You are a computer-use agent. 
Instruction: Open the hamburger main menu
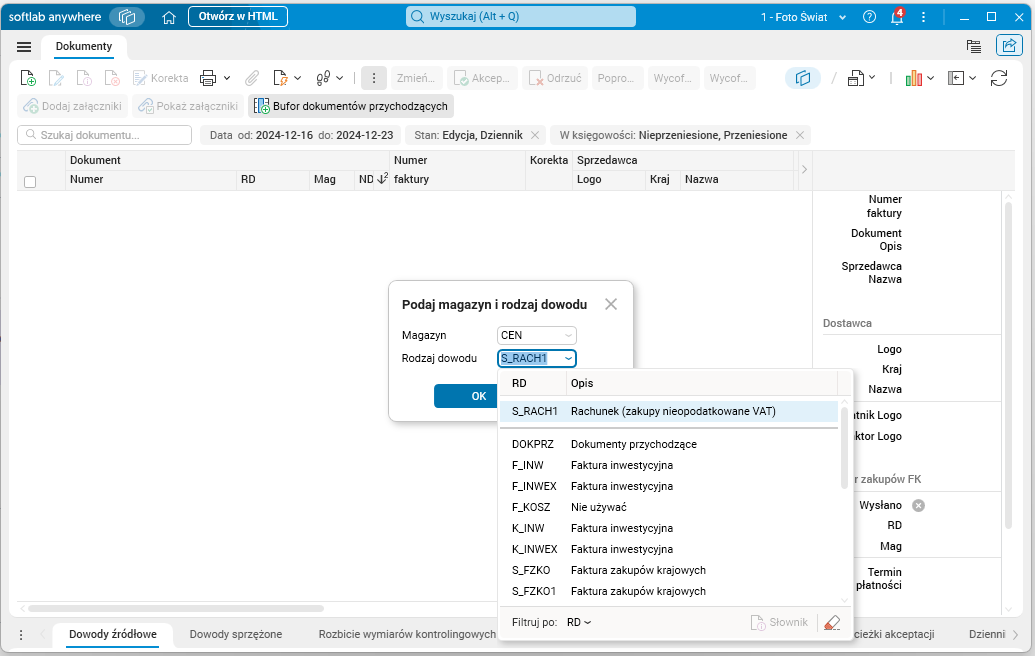[x=24, y=46]
